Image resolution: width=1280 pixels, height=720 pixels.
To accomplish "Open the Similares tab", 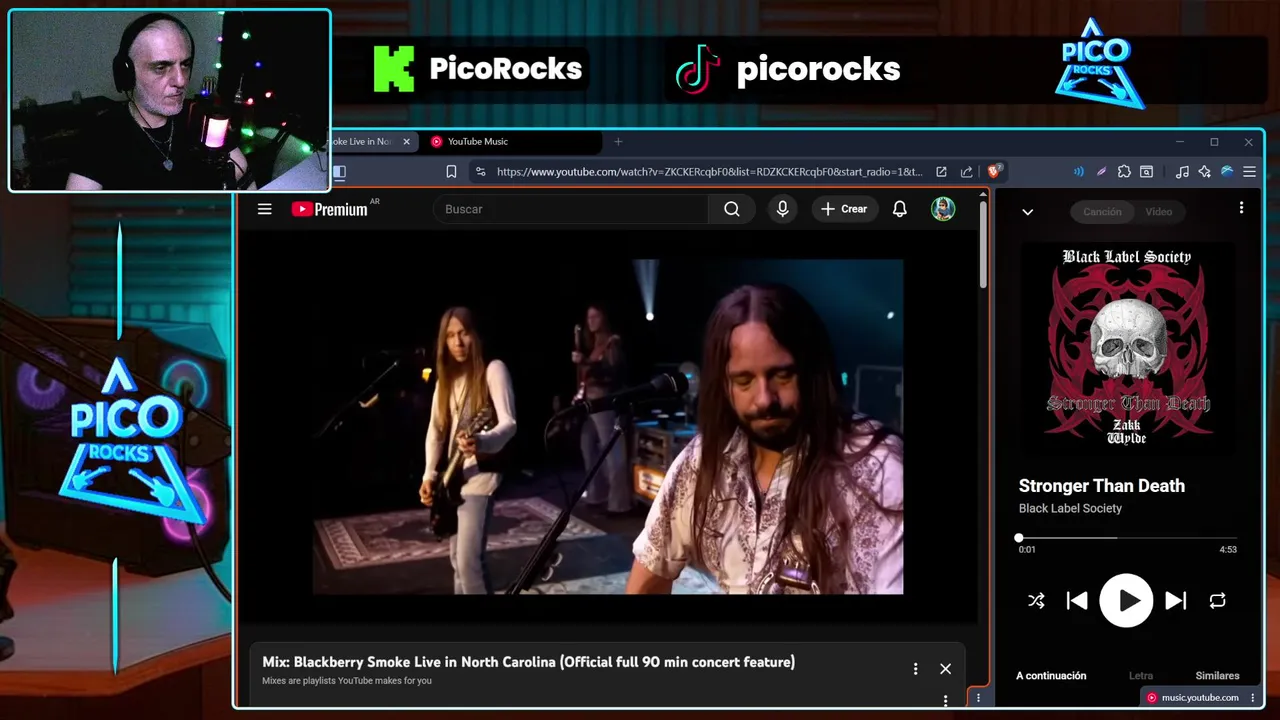I will (1217, 676).
